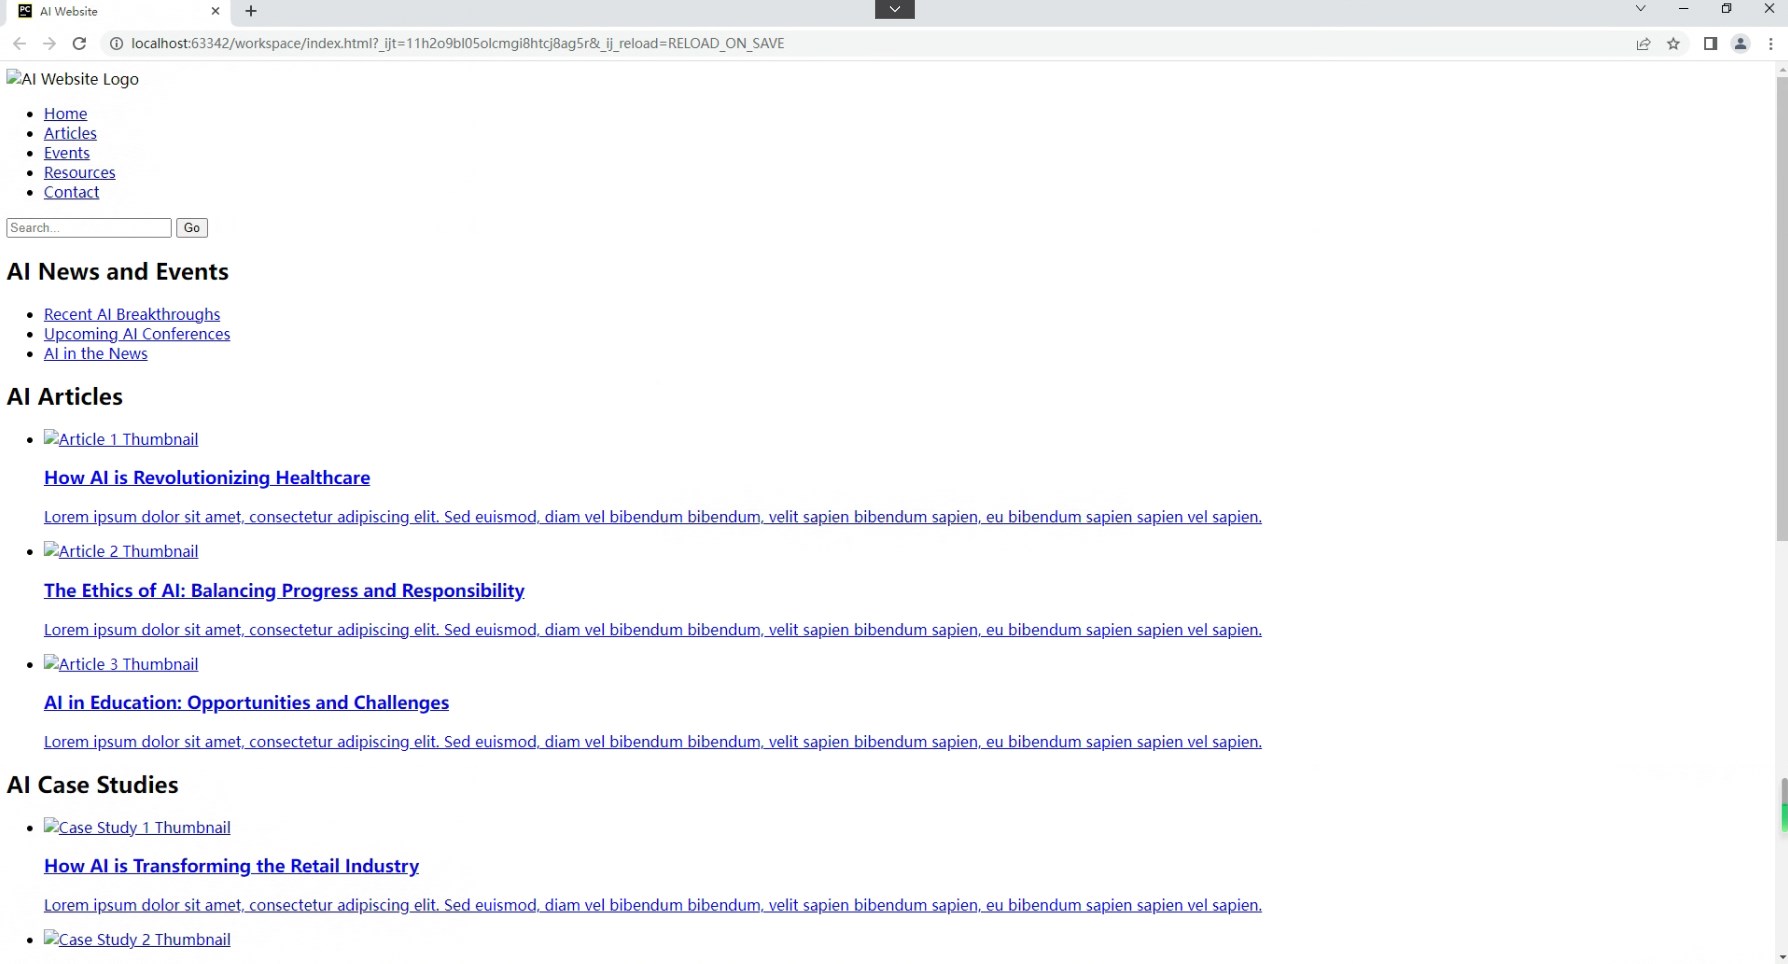The height and width of the screenshot is (964, 1788).
Task: Minimize the browser window
Action: pyautogui.click(x=1684, y=9)
